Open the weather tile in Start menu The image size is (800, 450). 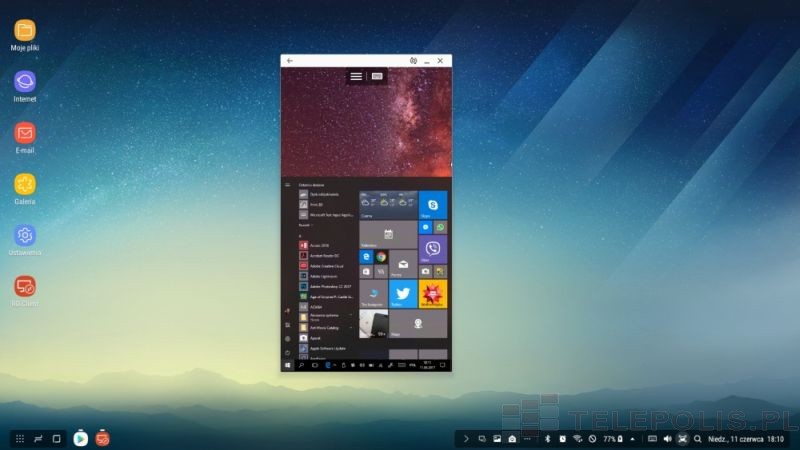click(x=388, y=205)
